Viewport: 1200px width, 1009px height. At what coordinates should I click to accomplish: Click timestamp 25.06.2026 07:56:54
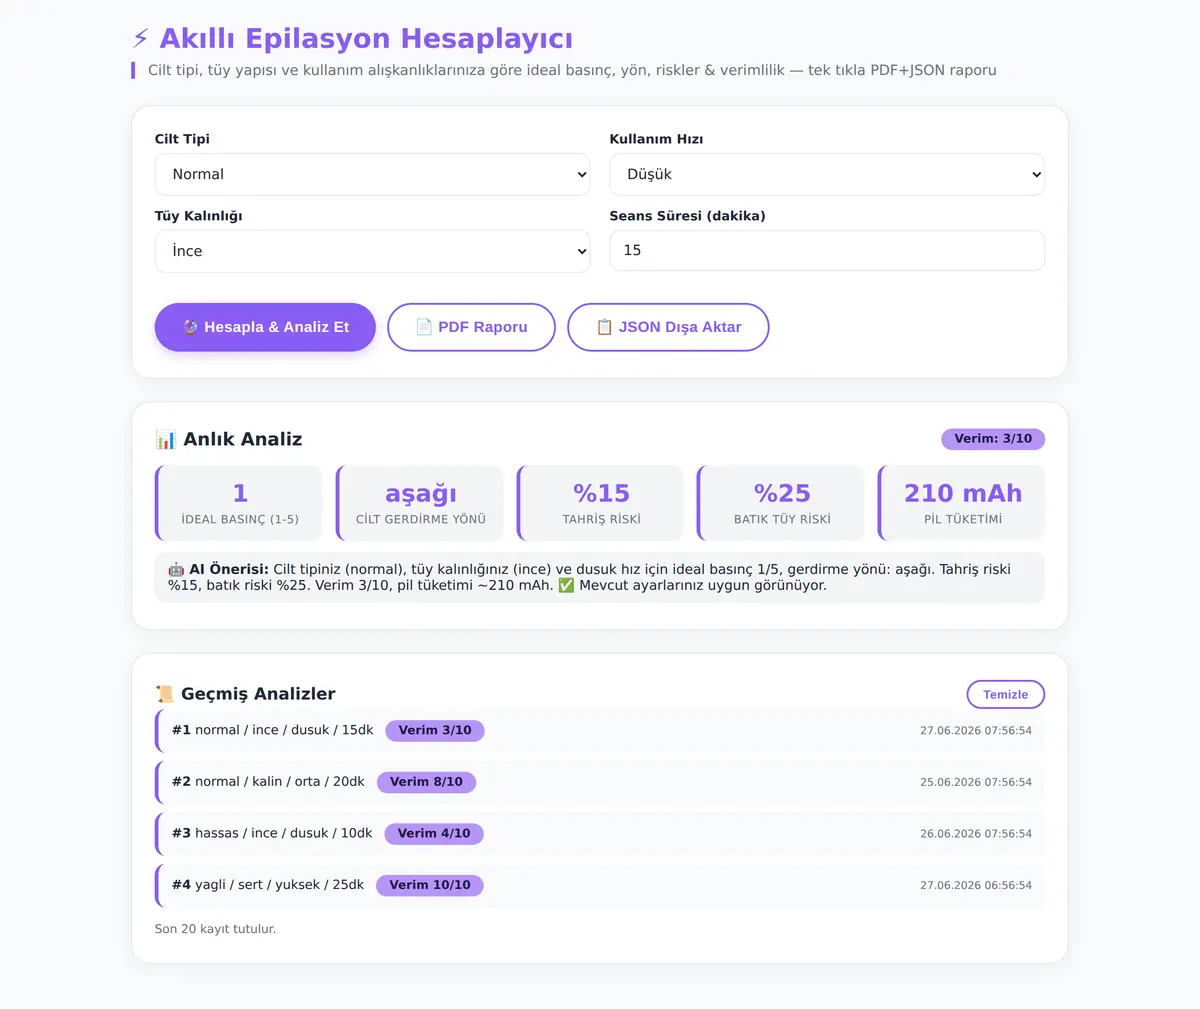point(976,782)
